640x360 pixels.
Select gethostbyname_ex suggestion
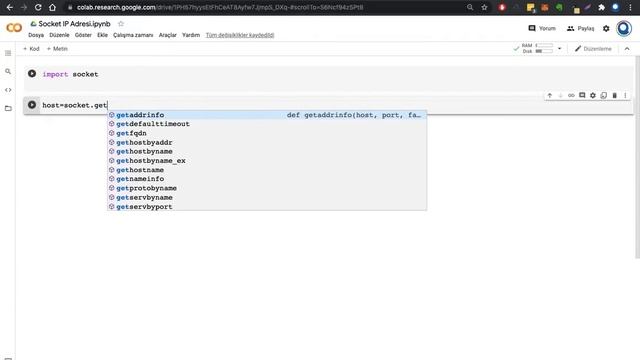pyautogui.click(x=267, y=161)
